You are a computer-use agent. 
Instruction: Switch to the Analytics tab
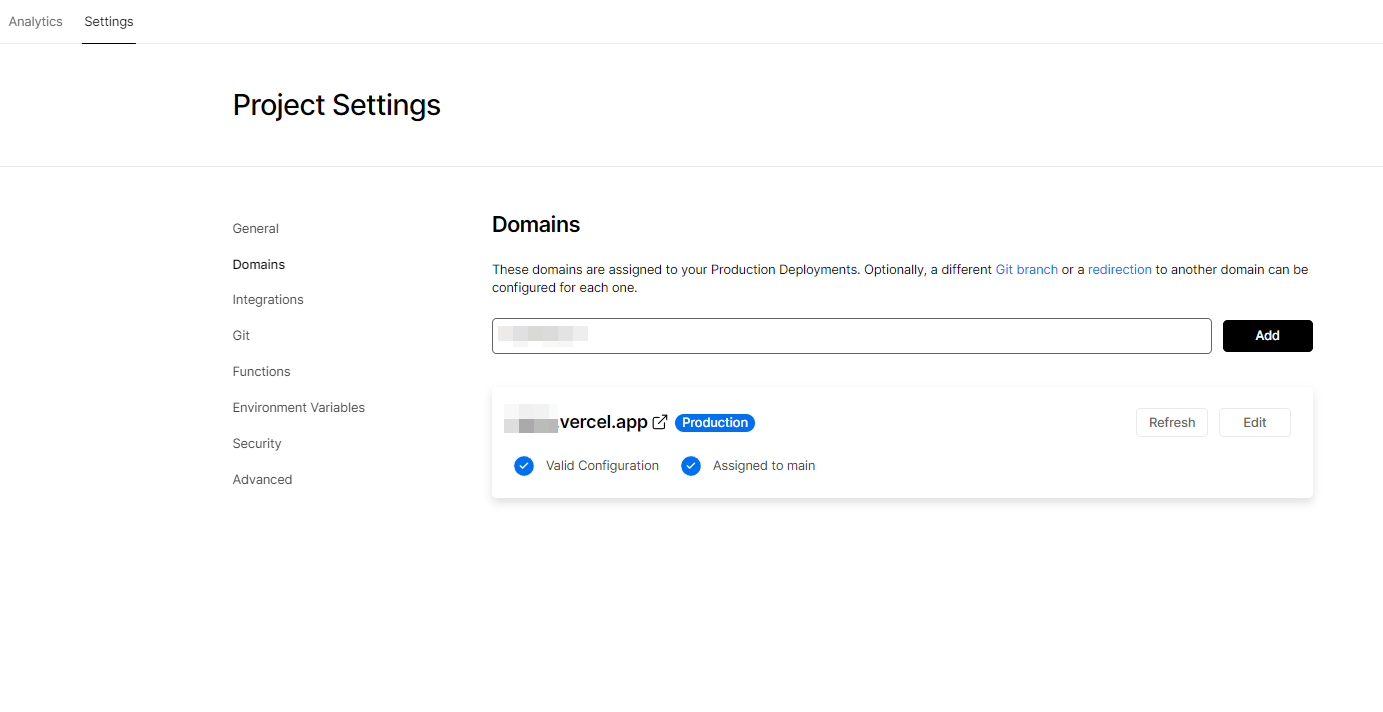[36, 22]
